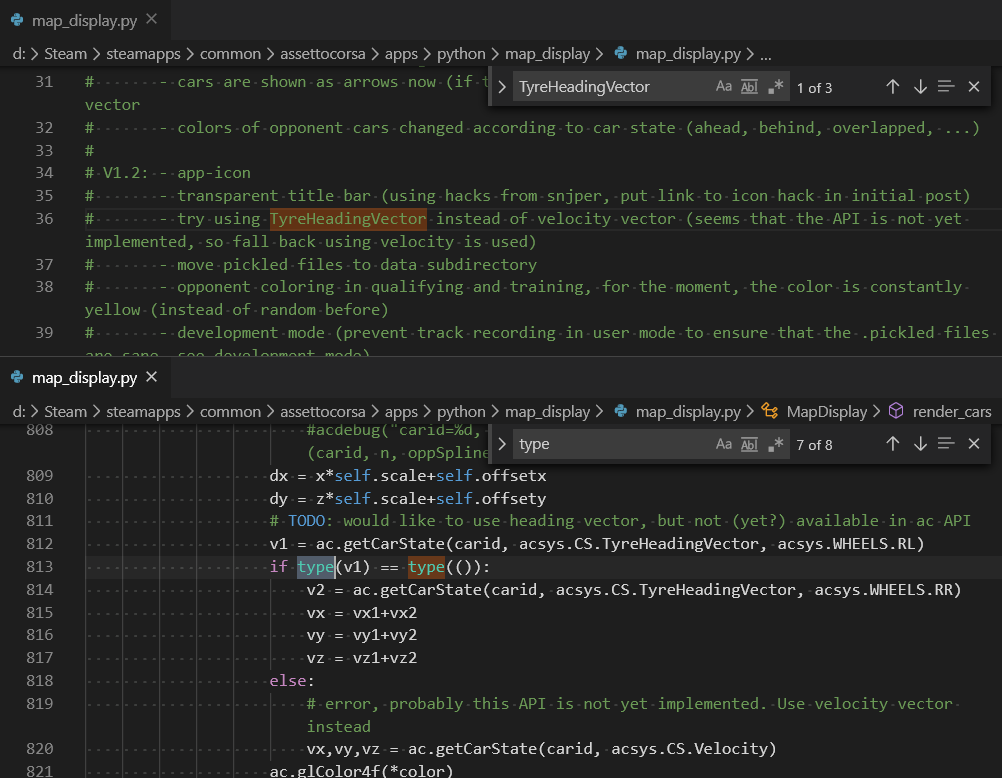Viewport: 1002px width, 778px height.
Task: Click the method cube icon beside render_cars
Action: (x=896, y=411)
